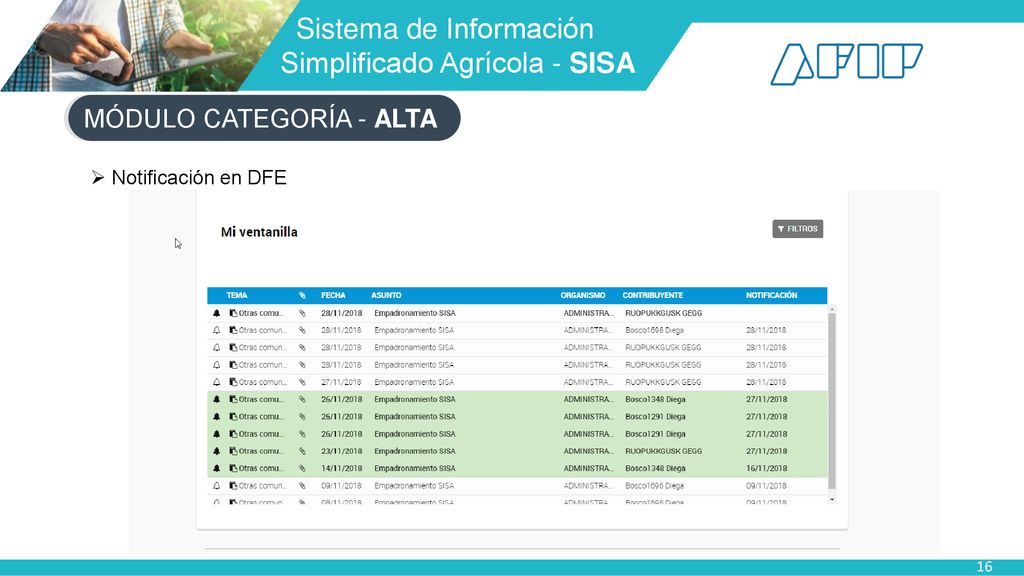Sort by the CONTRIBUYENTE column header
1024x576 pixels.
(652, 295)
